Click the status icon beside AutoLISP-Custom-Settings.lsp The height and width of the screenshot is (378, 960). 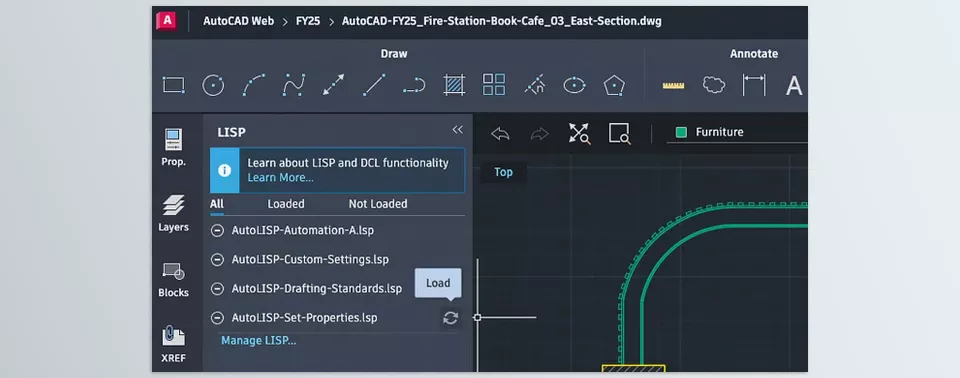(x=217, y=260)
